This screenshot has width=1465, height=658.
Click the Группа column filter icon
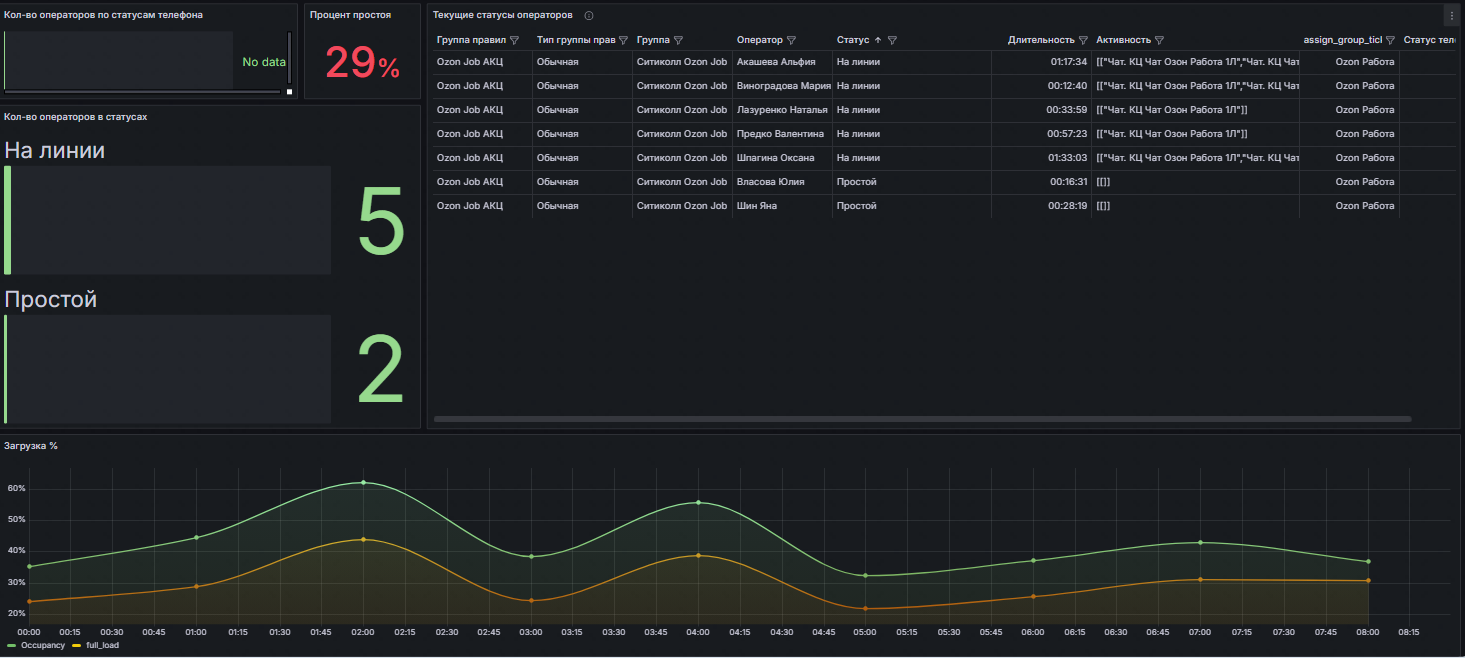point(678,40)
